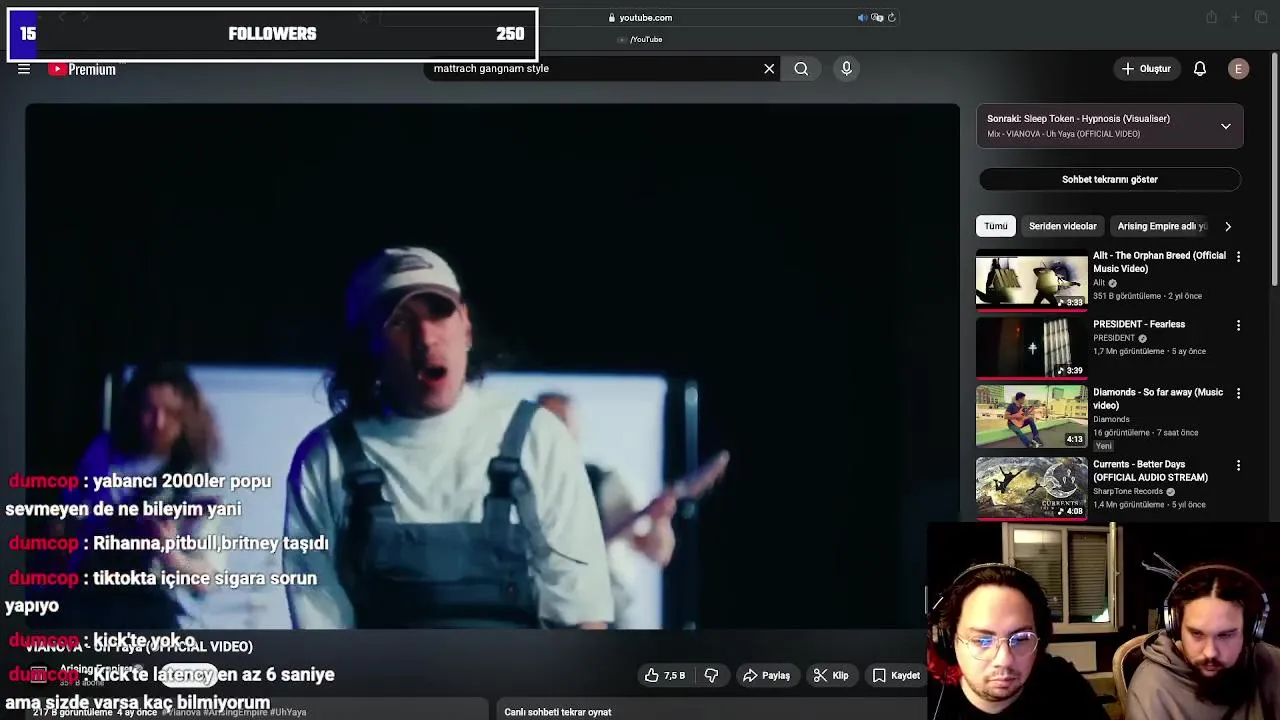Save the video with Kaydet
This screenshot has width=1280, height=720.
pyautogui.click(x=896, y=676)
